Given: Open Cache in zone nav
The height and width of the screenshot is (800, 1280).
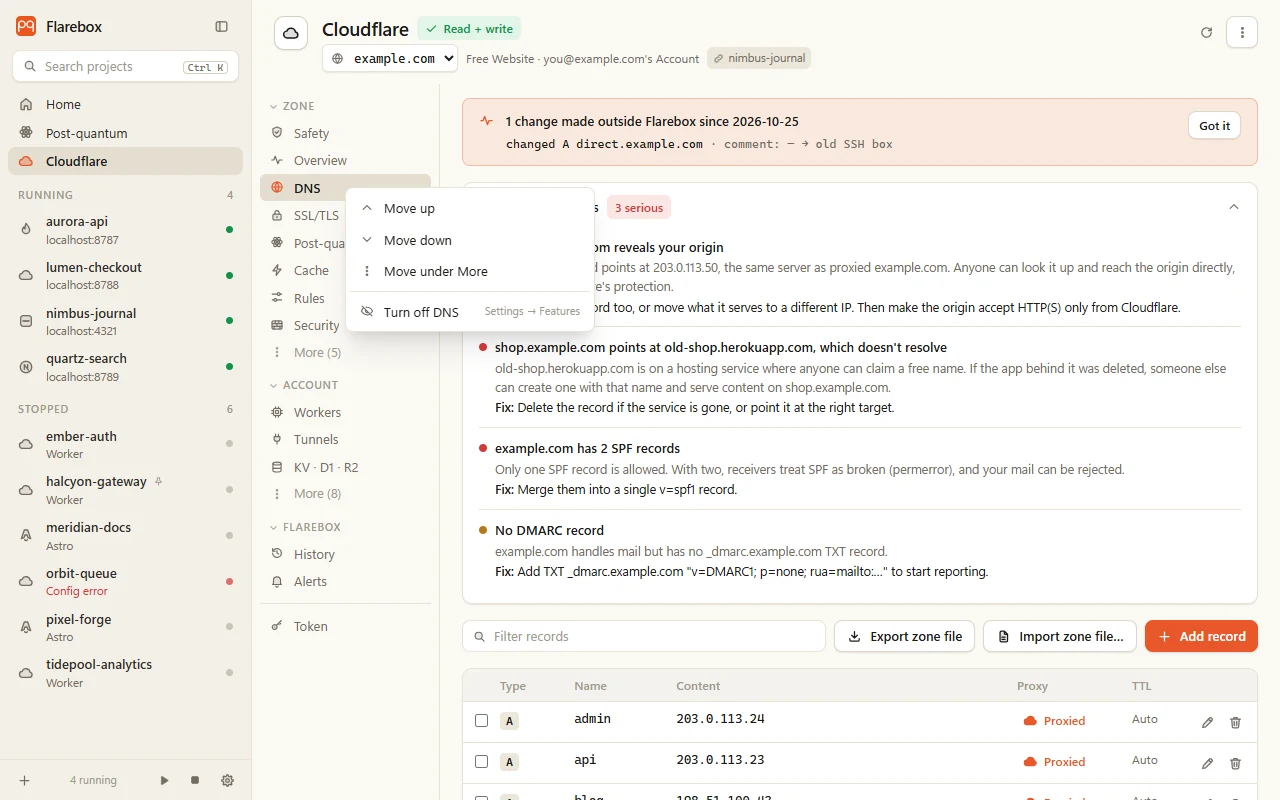Looking at the screenshot, I should click(303, 270).
